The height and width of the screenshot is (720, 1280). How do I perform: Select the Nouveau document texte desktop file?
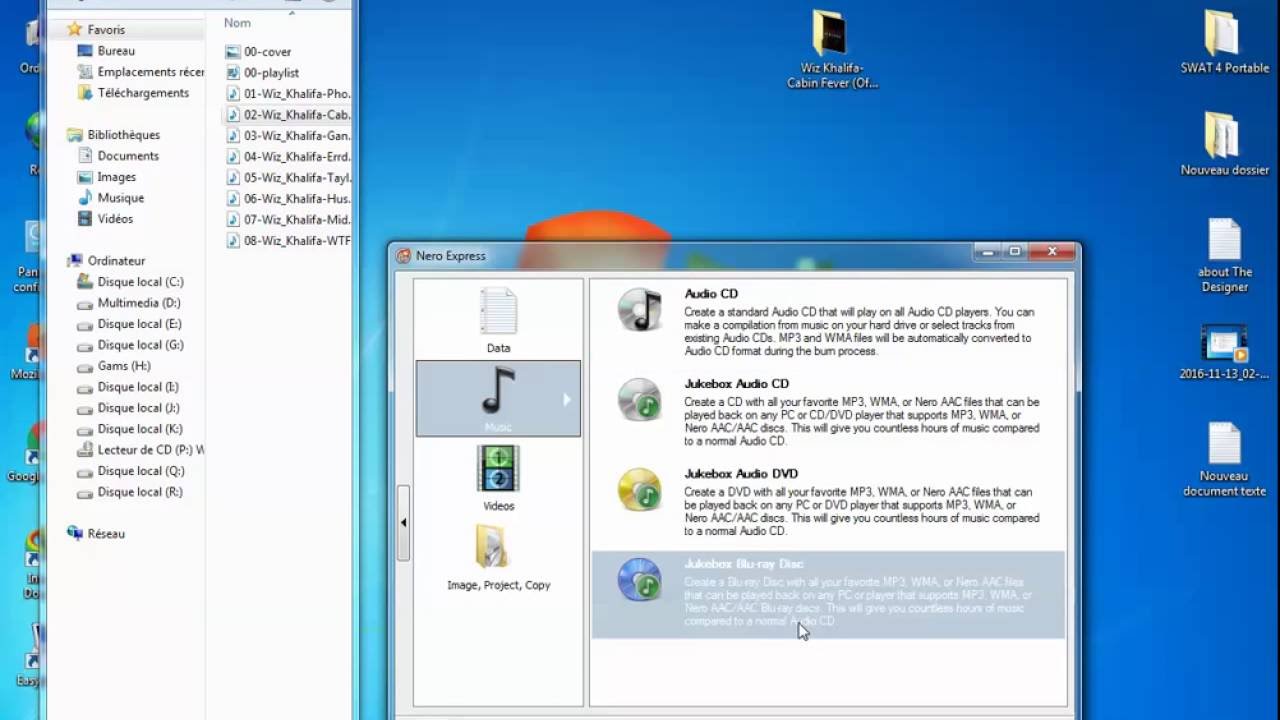pyautogui.click(x=1224, y=460)
